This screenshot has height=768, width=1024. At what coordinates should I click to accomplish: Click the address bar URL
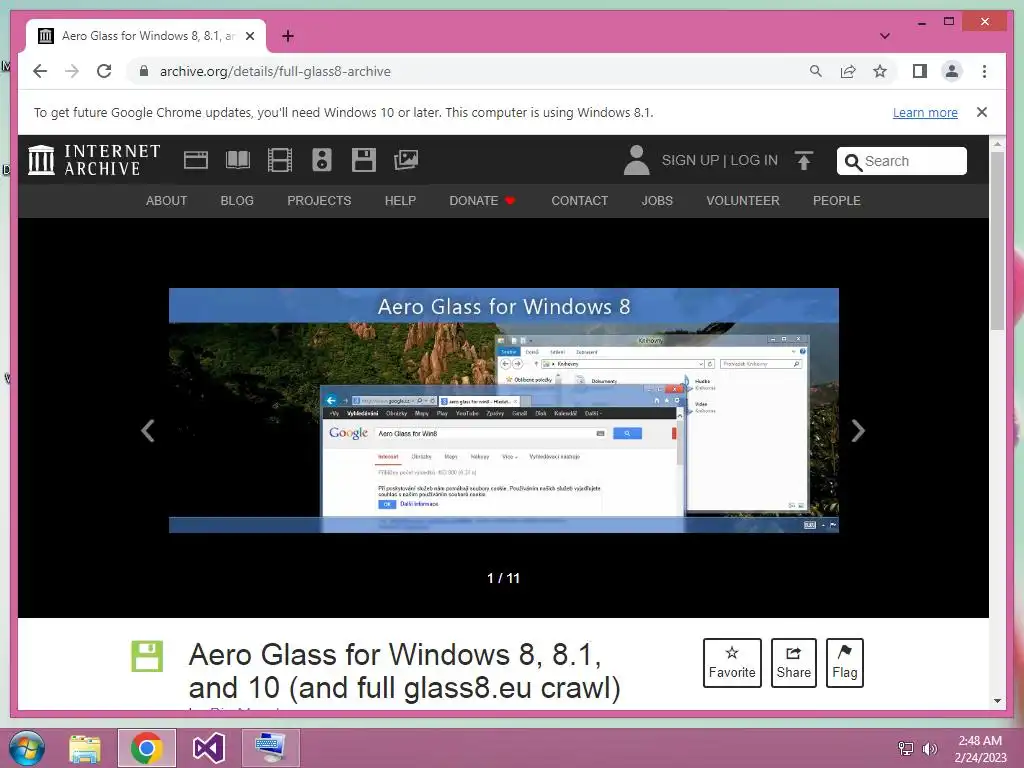click(x=275, y=71)
